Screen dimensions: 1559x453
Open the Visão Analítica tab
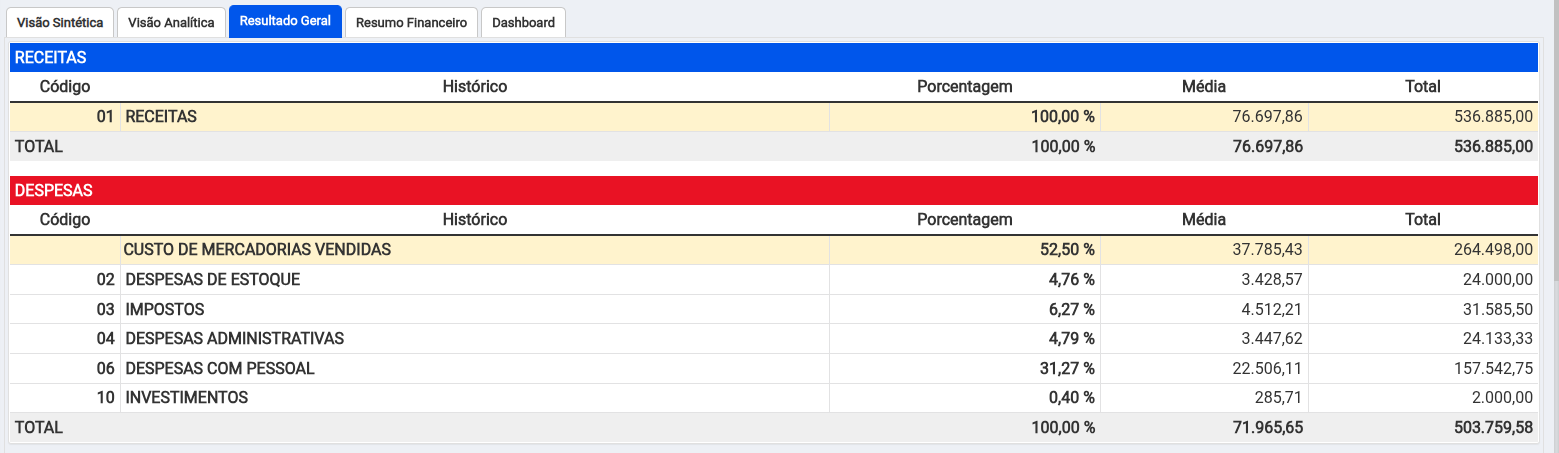click(171, 22)
